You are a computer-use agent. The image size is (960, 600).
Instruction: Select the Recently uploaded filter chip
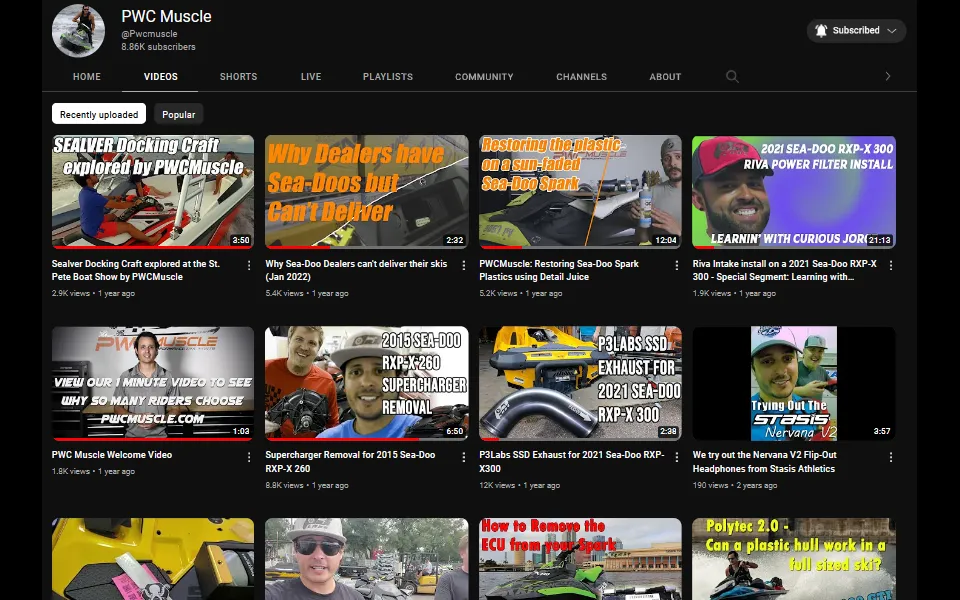[x=98, y=114]
